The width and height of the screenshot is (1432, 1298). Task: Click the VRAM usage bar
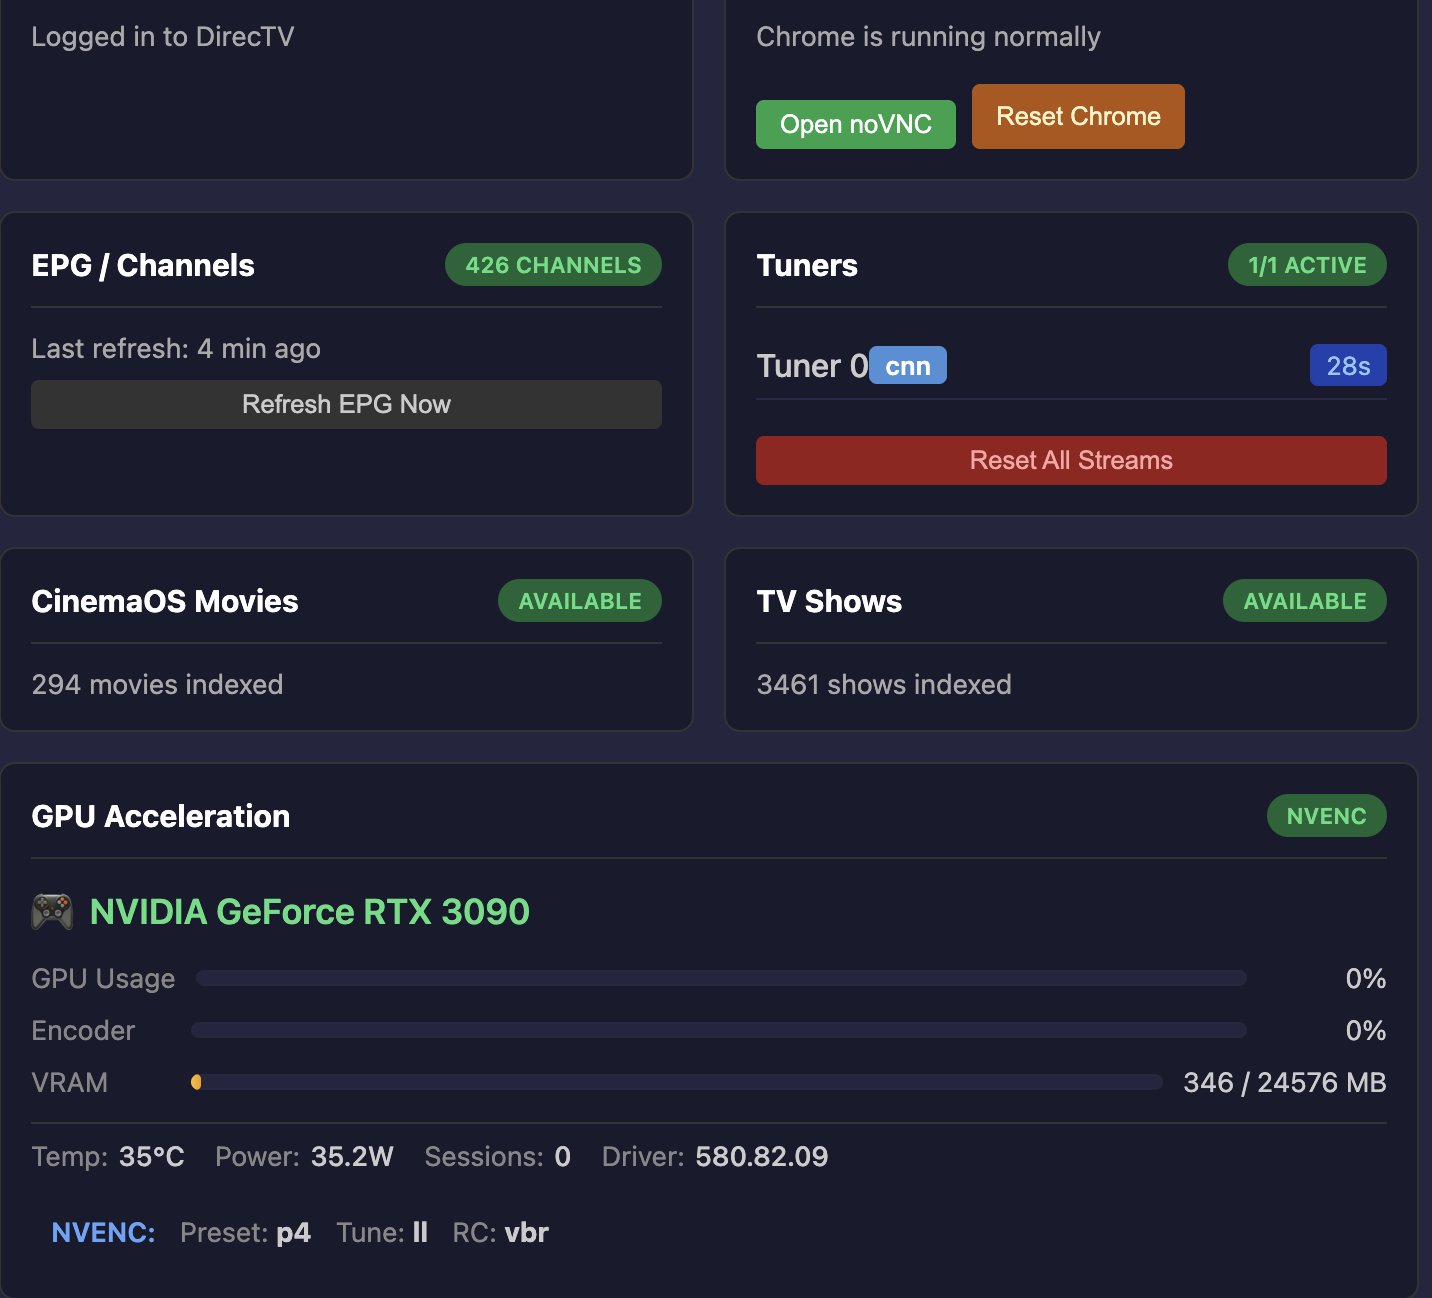tap(676, 1083)
